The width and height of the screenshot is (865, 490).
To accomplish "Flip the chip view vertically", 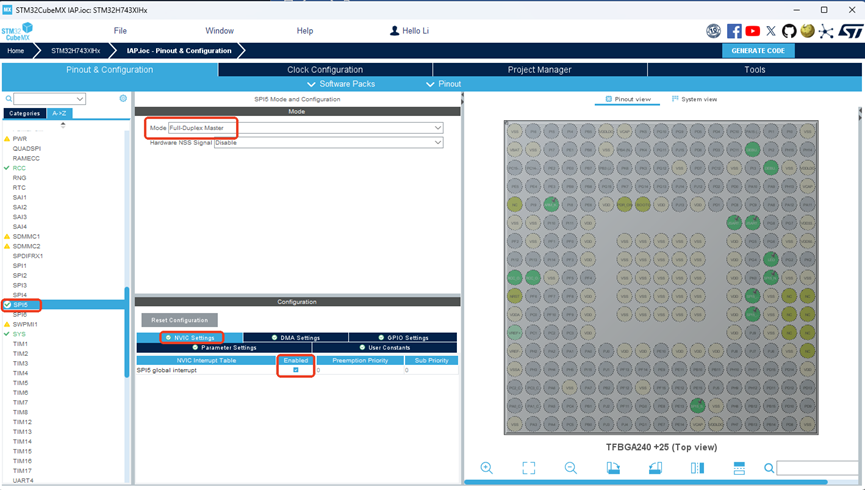I will tap(739, 468).
